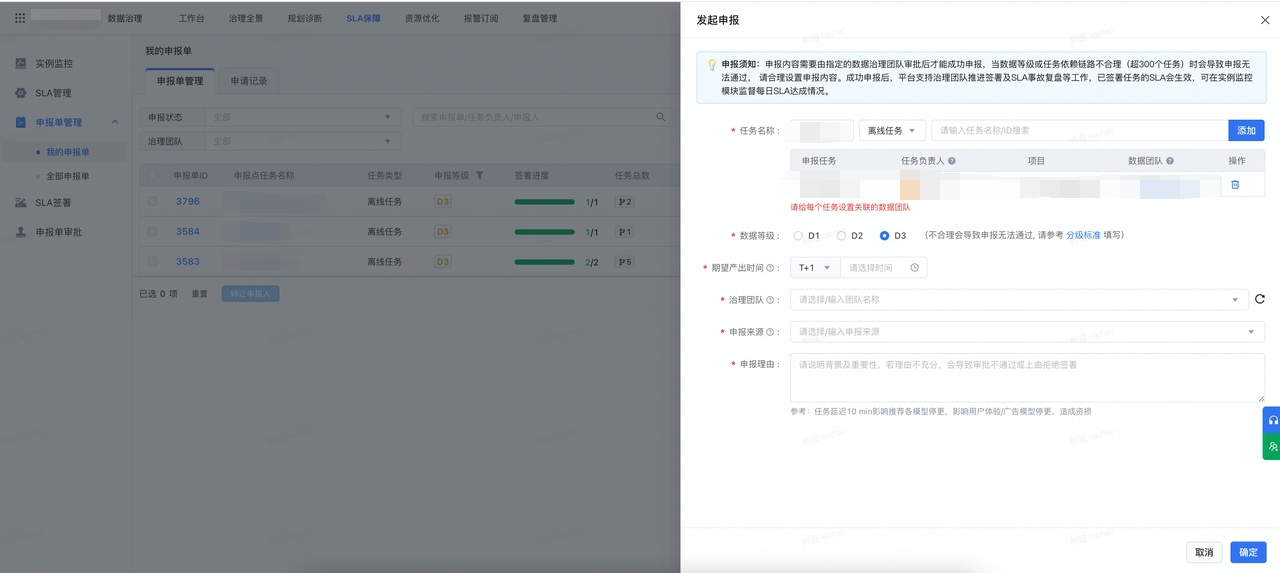
Task: Click the clock icon in time picker
Action: pos(914,268)
